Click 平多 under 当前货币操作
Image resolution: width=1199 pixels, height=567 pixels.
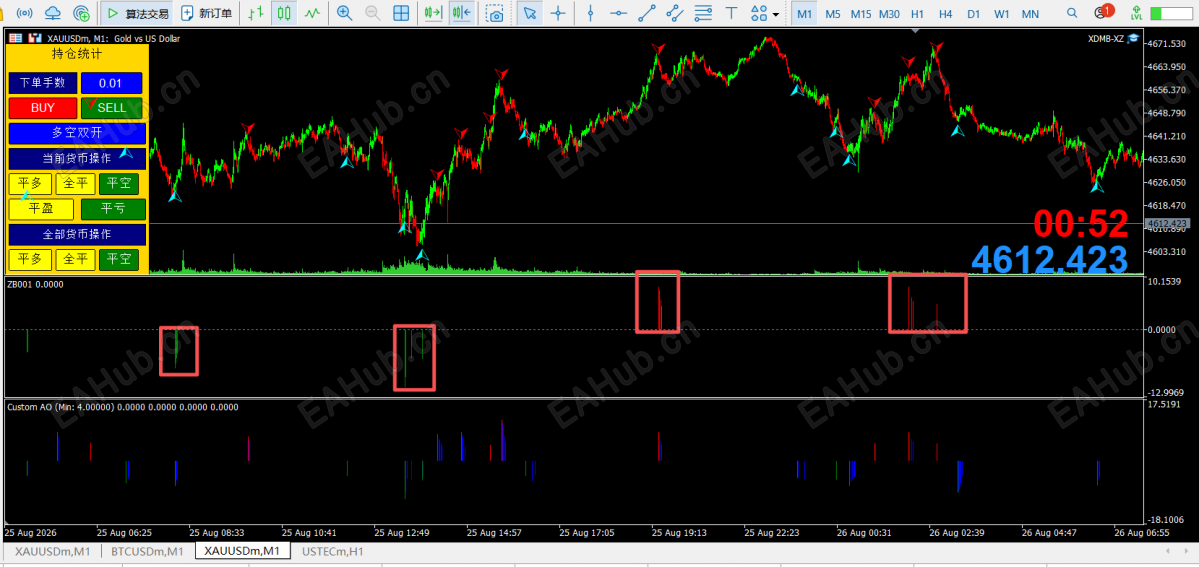(31, 184)
